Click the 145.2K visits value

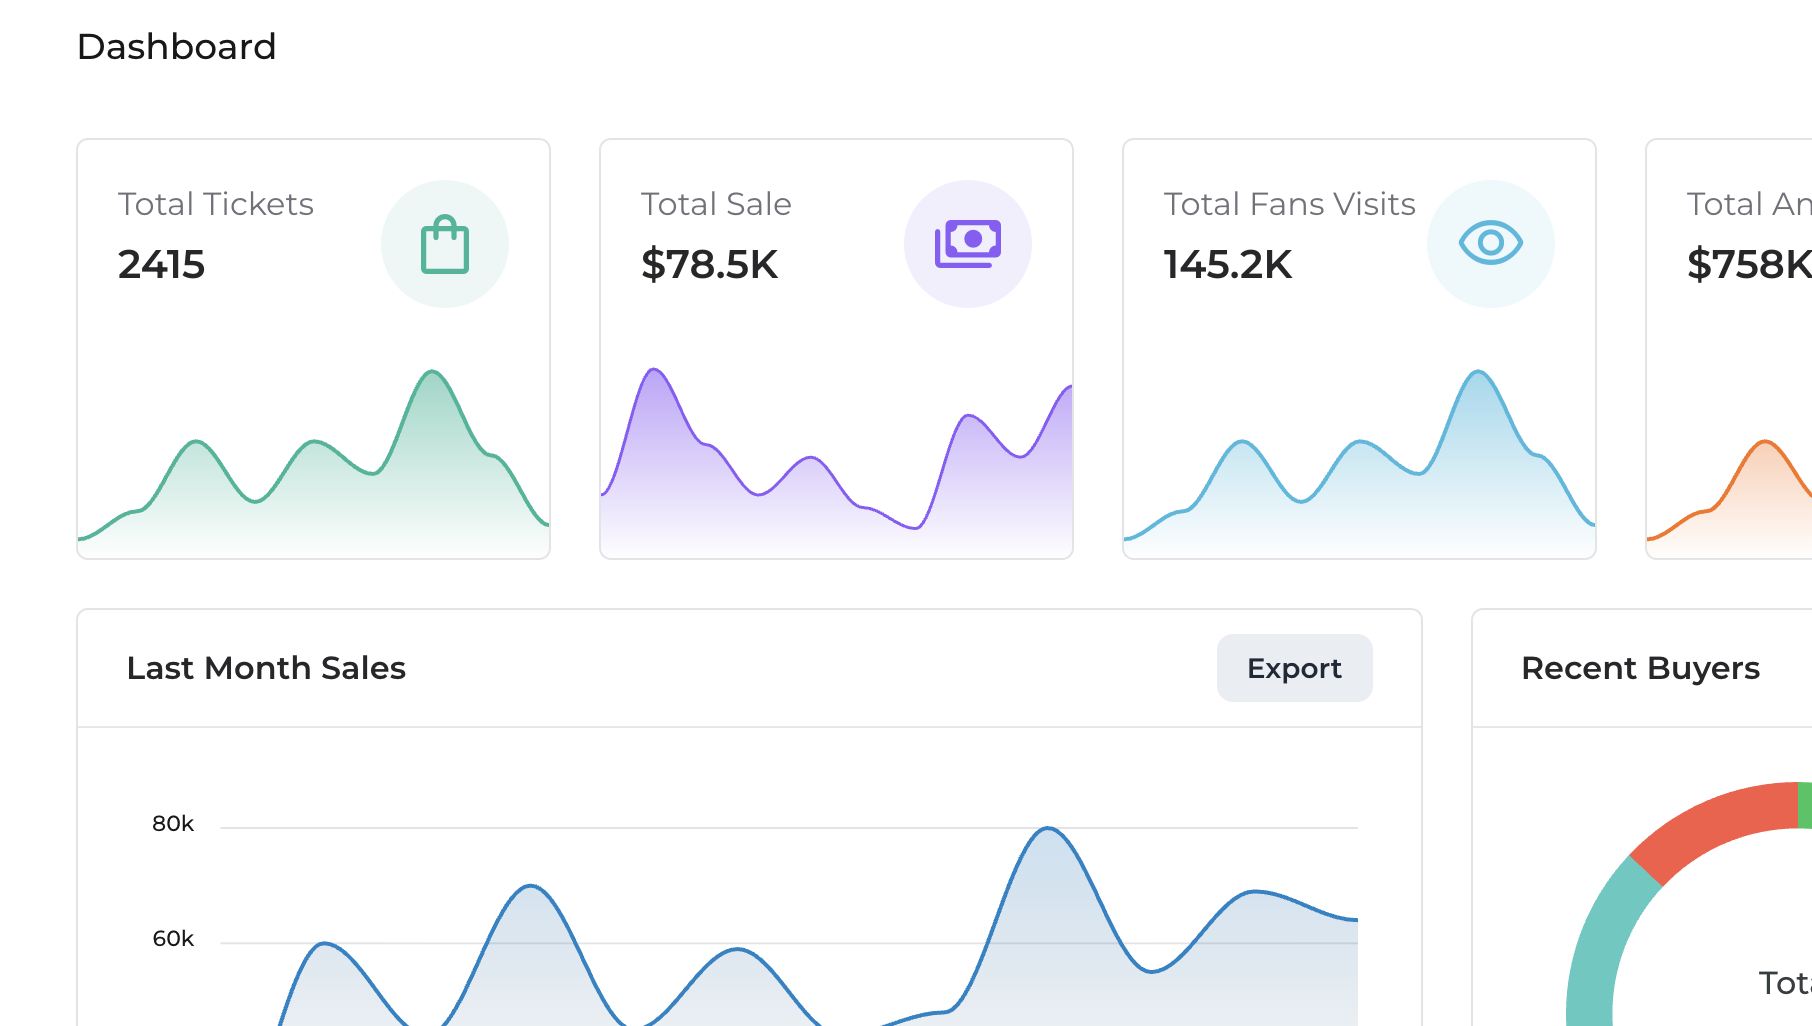(1227, 265)
